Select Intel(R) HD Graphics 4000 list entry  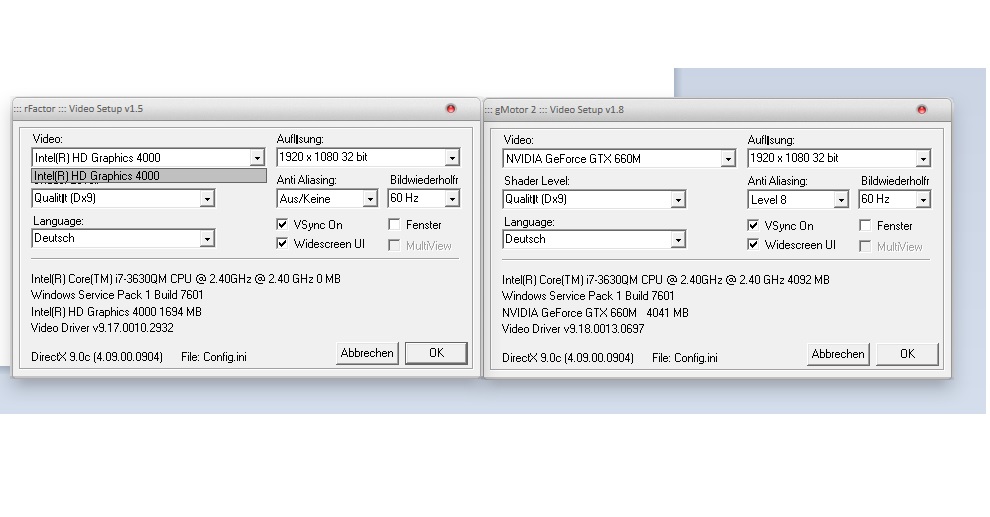click(148, 176)
